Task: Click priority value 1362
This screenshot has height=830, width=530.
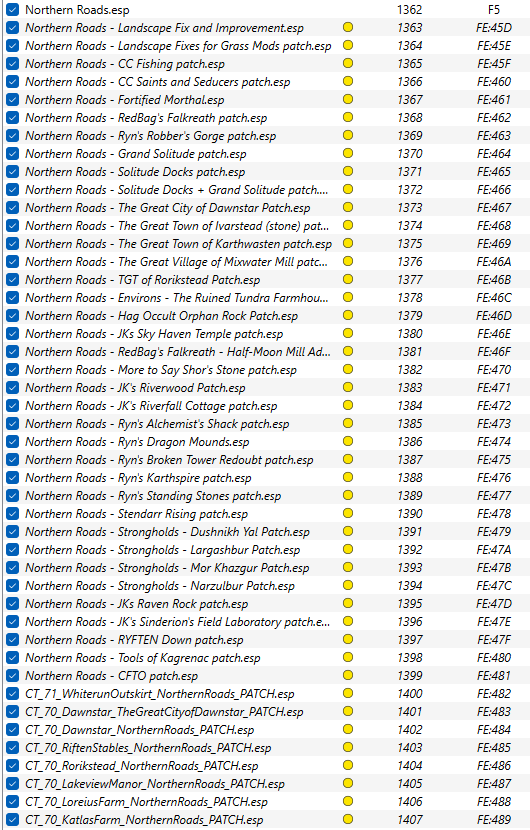Action: tap(410, 10)
